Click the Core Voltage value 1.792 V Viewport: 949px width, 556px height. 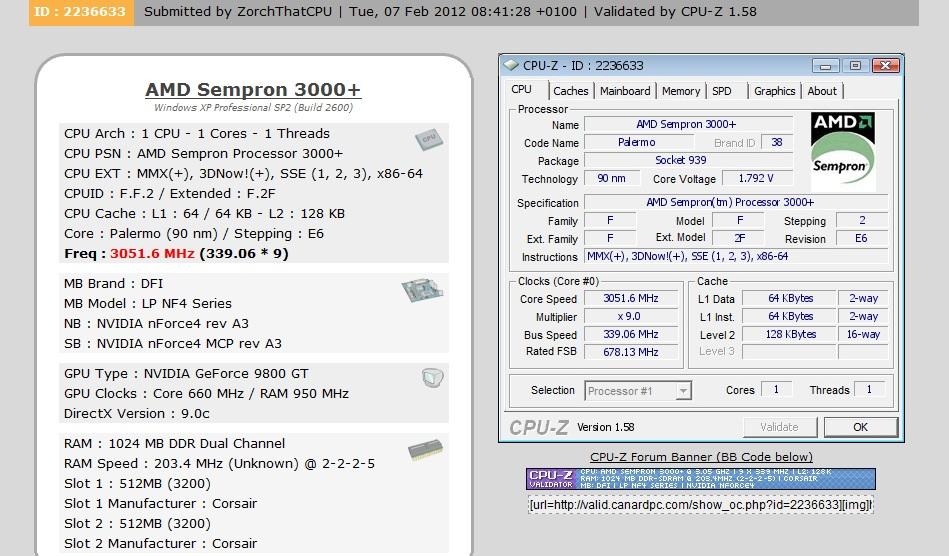[x=756, y=178]
